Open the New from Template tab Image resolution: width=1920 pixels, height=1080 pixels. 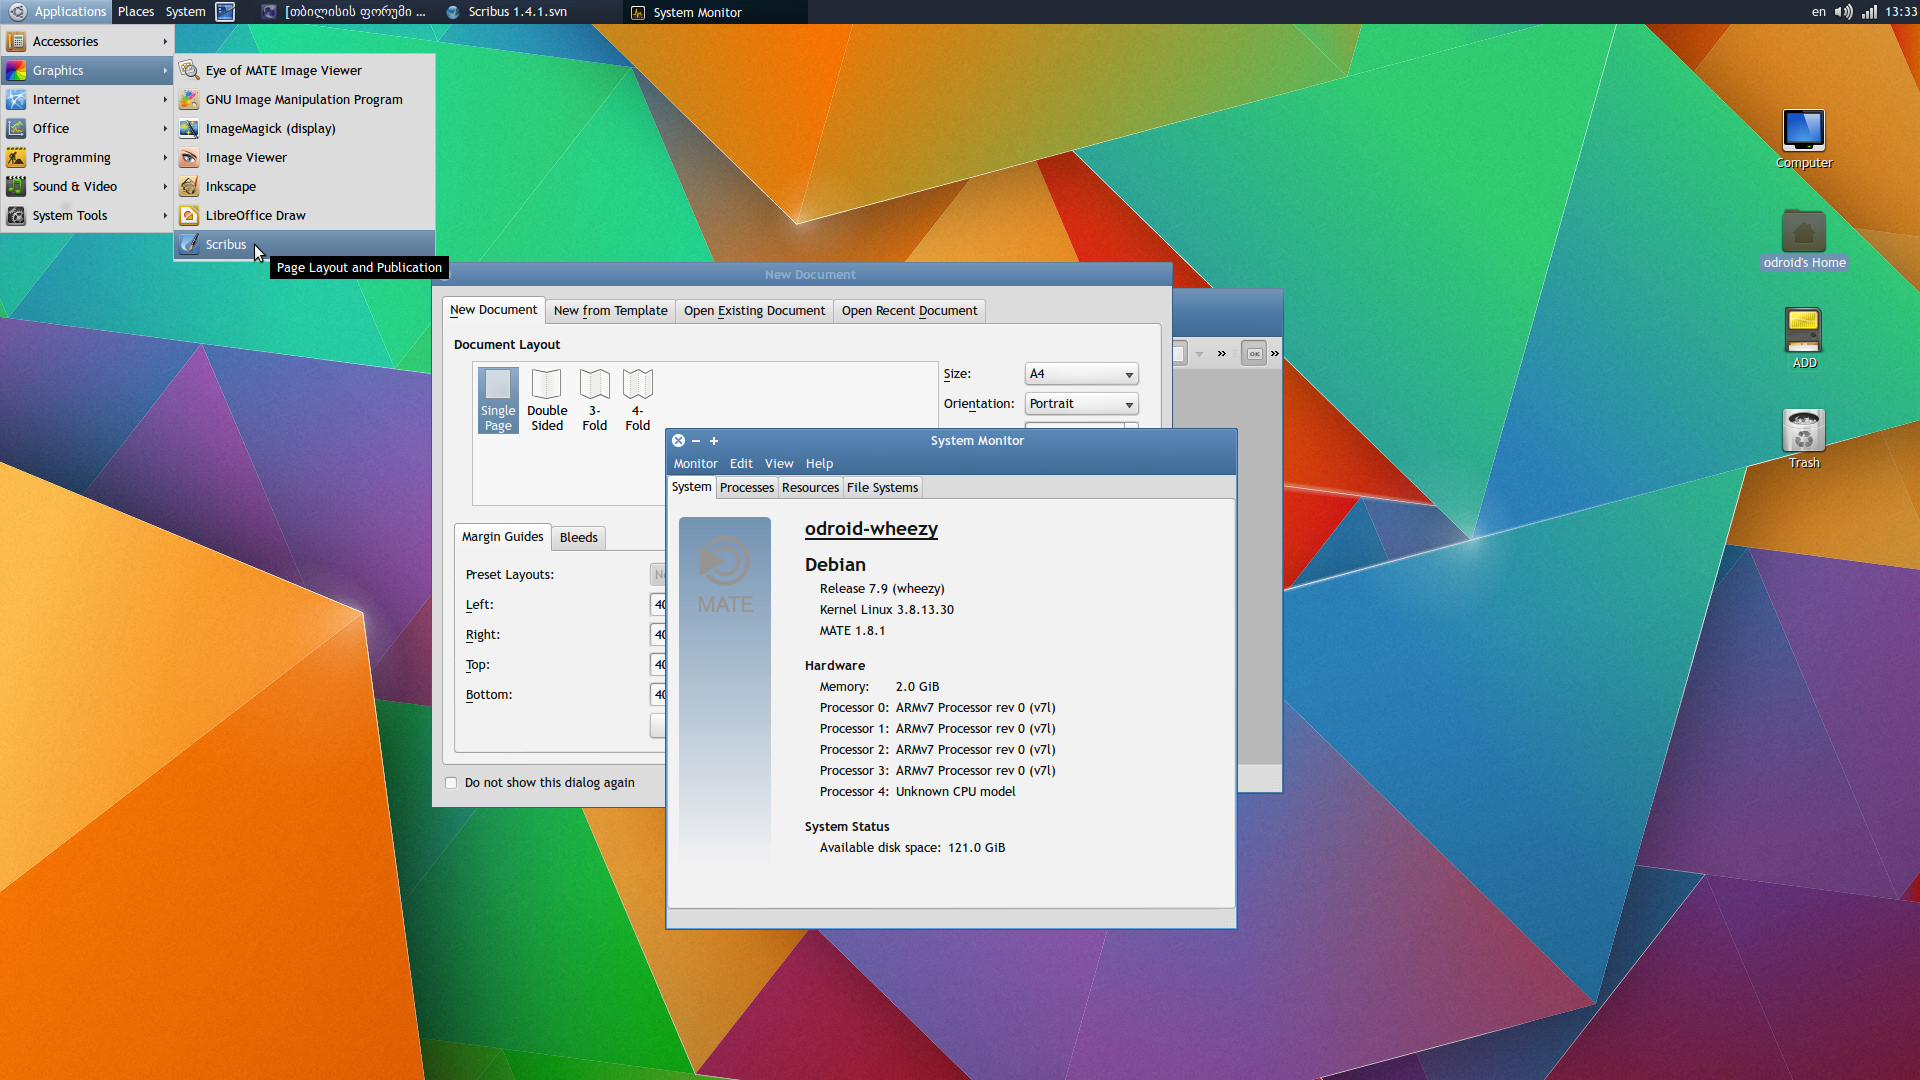(610, 311)
